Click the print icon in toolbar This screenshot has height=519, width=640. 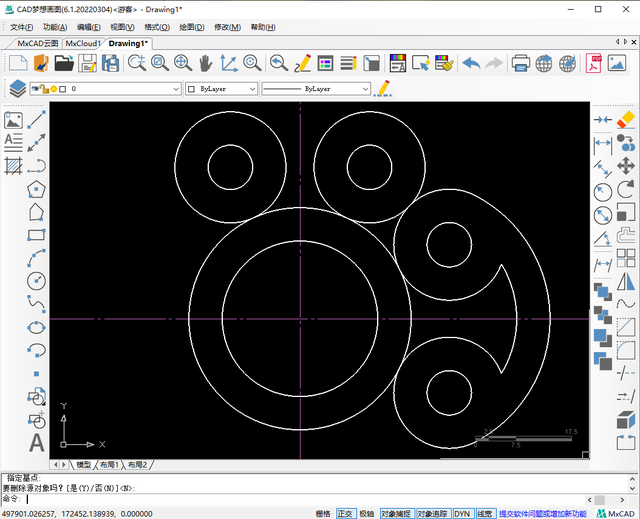coord(521,64)
